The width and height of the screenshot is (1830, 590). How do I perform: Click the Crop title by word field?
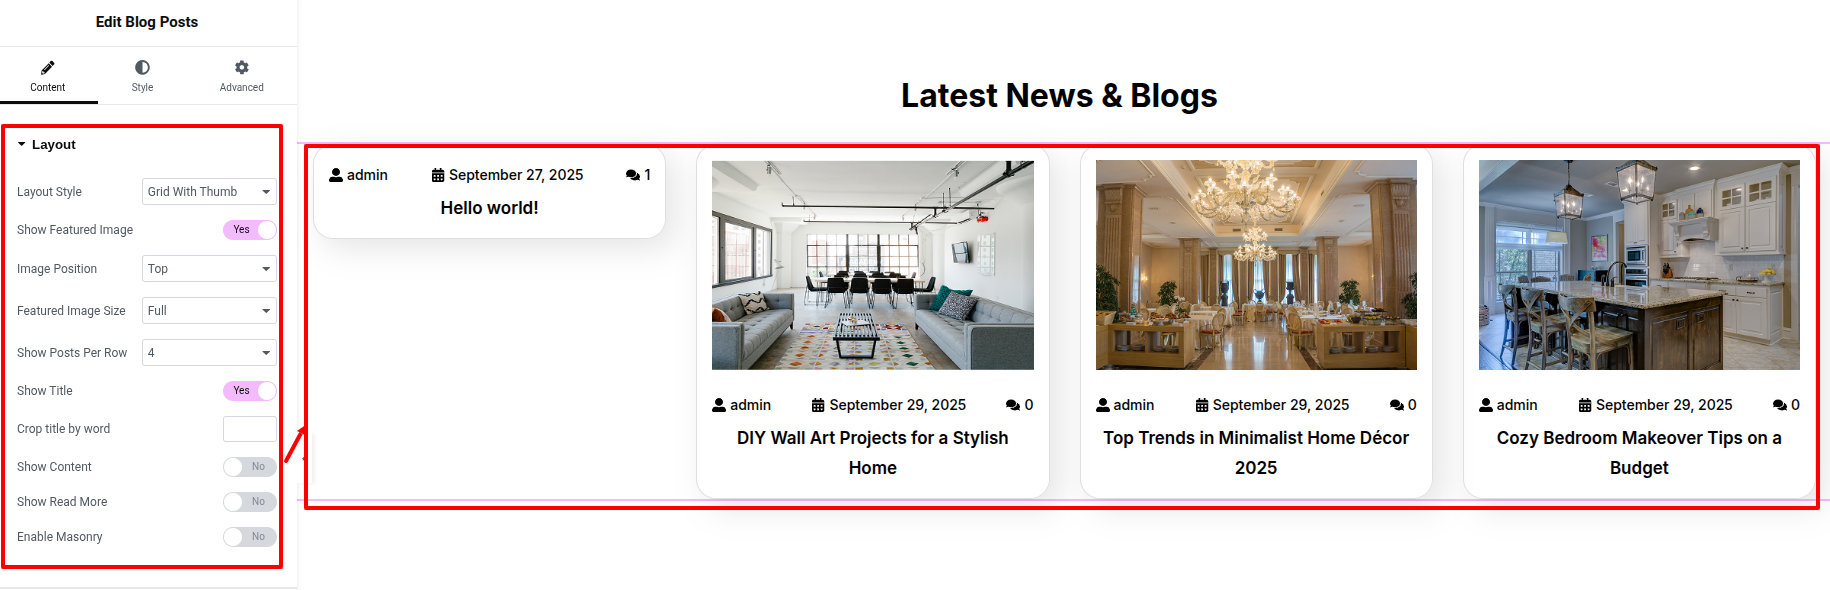point(250,429)
